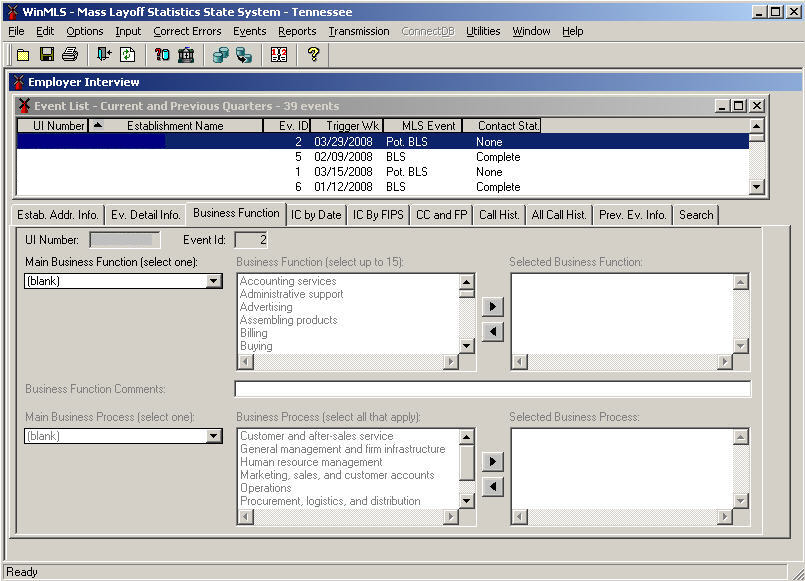Click the database transfer arrow icon
The height and width of the screenshot is (581, 805).
coord(244,54)
